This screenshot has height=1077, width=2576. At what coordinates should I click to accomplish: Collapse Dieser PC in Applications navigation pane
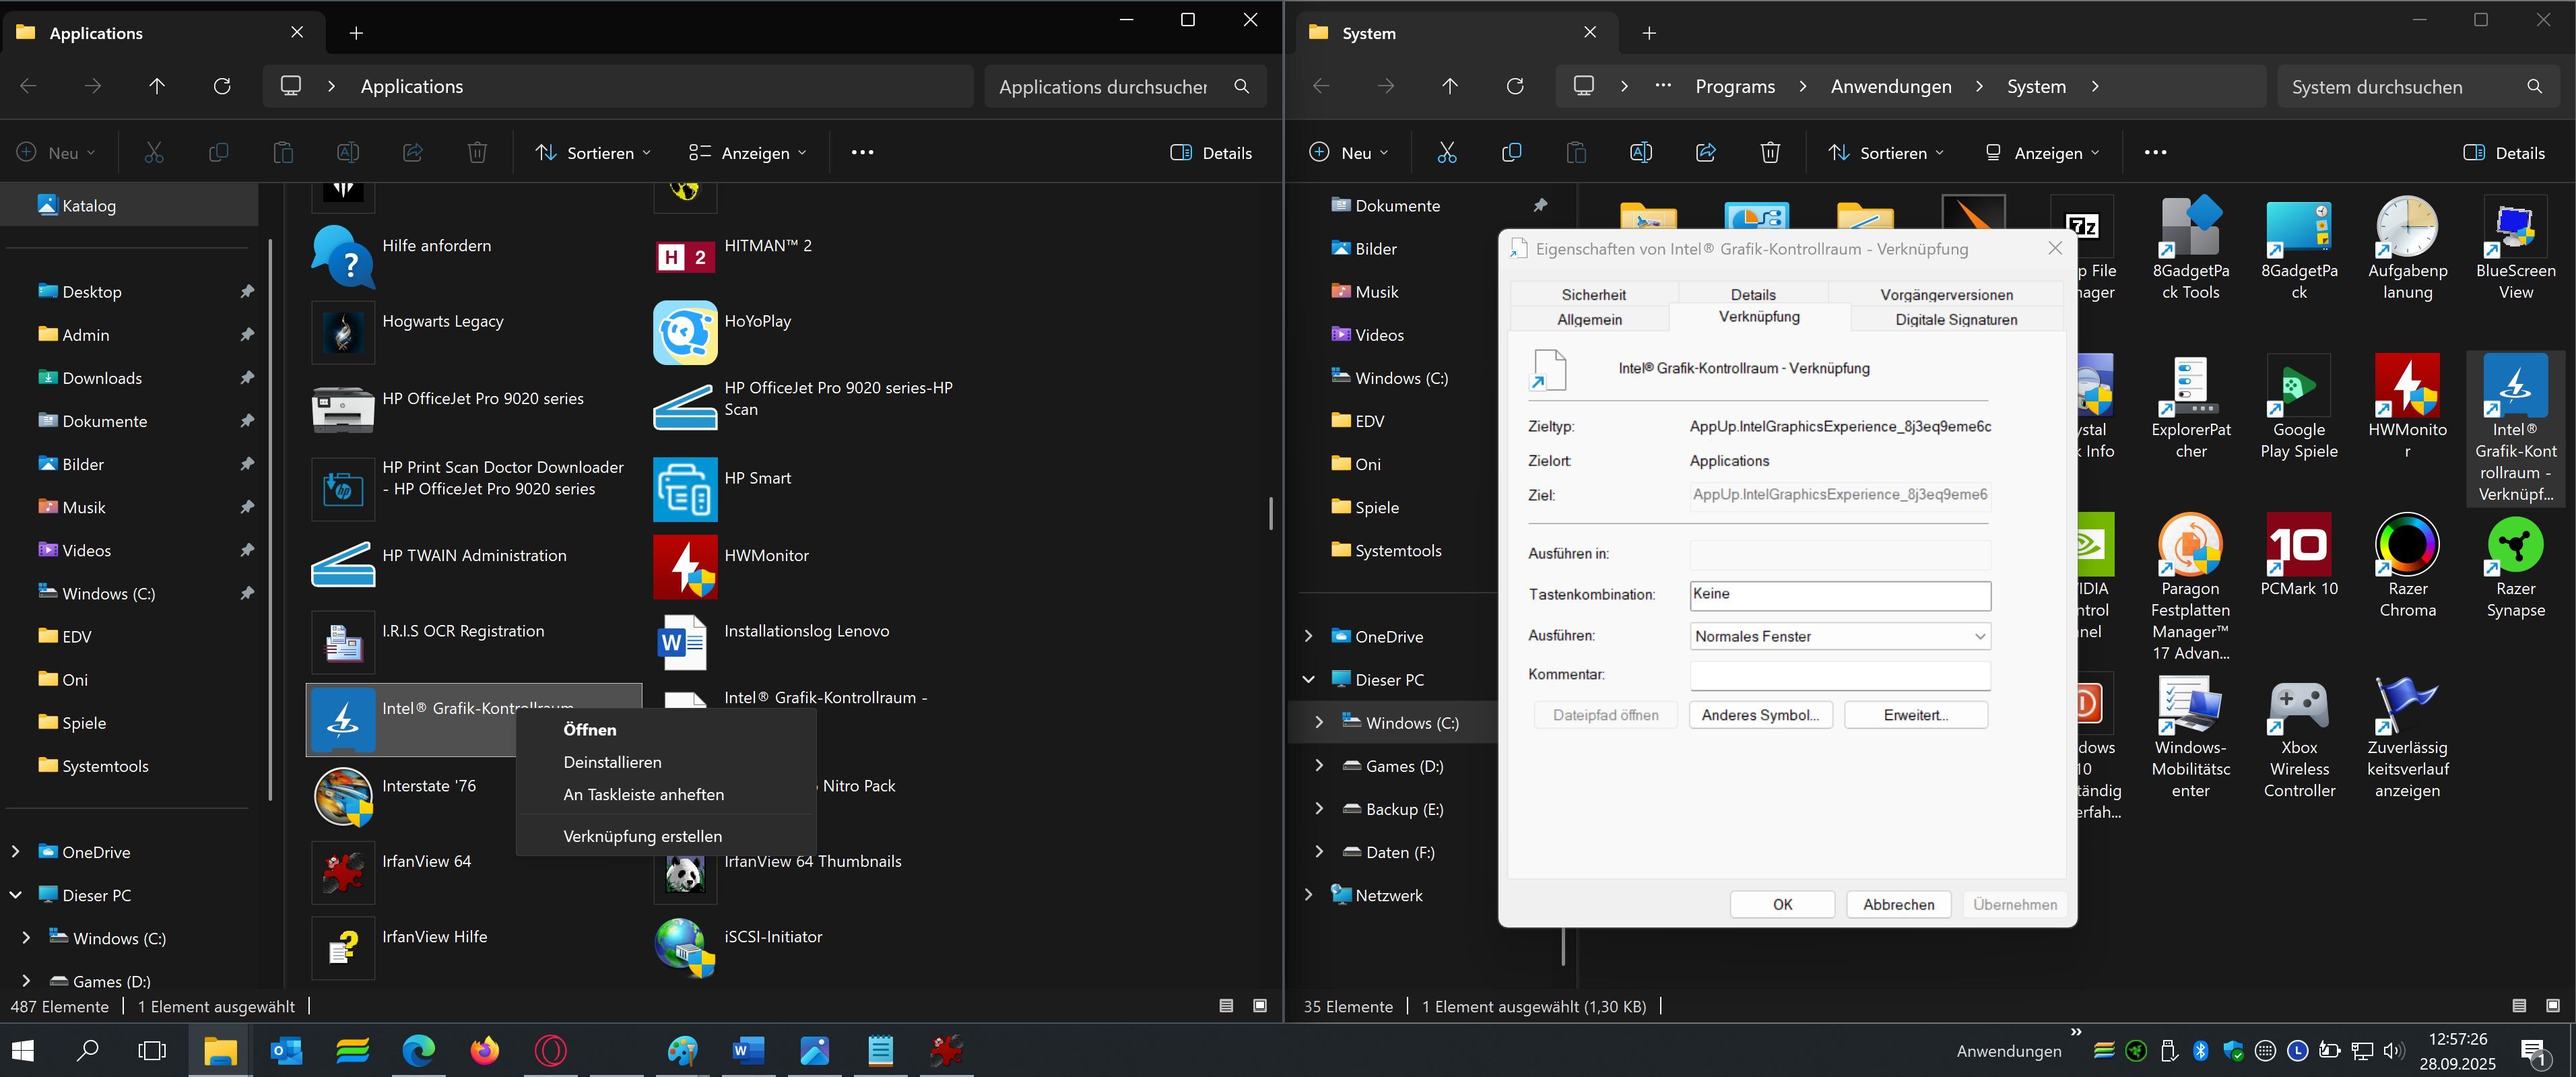coord(16,895)
